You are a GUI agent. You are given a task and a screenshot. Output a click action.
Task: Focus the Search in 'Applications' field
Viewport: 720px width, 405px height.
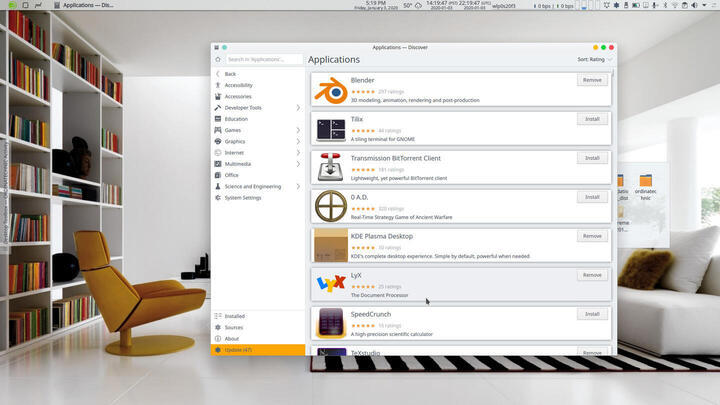click(x=264, y=59)
